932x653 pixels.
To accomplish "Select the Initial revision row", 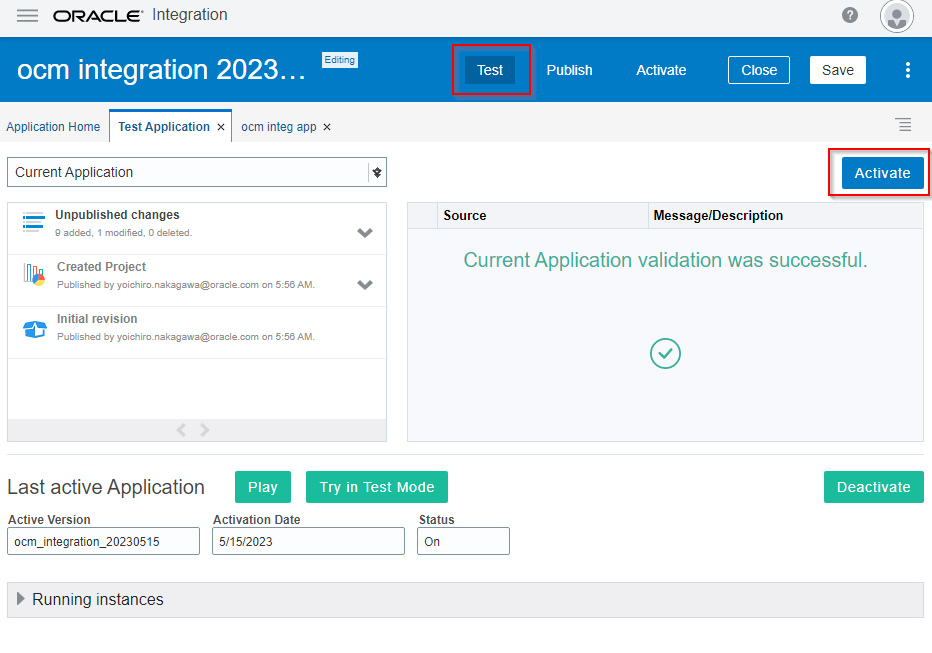I will pyautogui.click(x=197, y=333).
